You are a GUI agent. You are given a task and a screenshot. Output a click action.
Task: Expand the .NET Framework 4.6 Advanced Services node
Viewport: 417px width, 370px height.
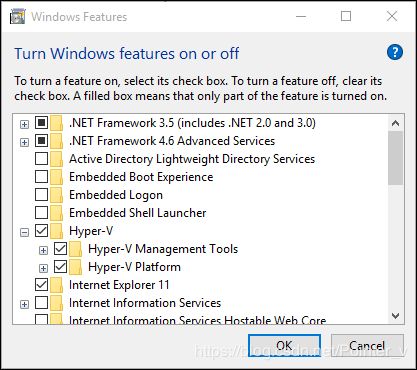pyautogui.click(x=24, y=142)
